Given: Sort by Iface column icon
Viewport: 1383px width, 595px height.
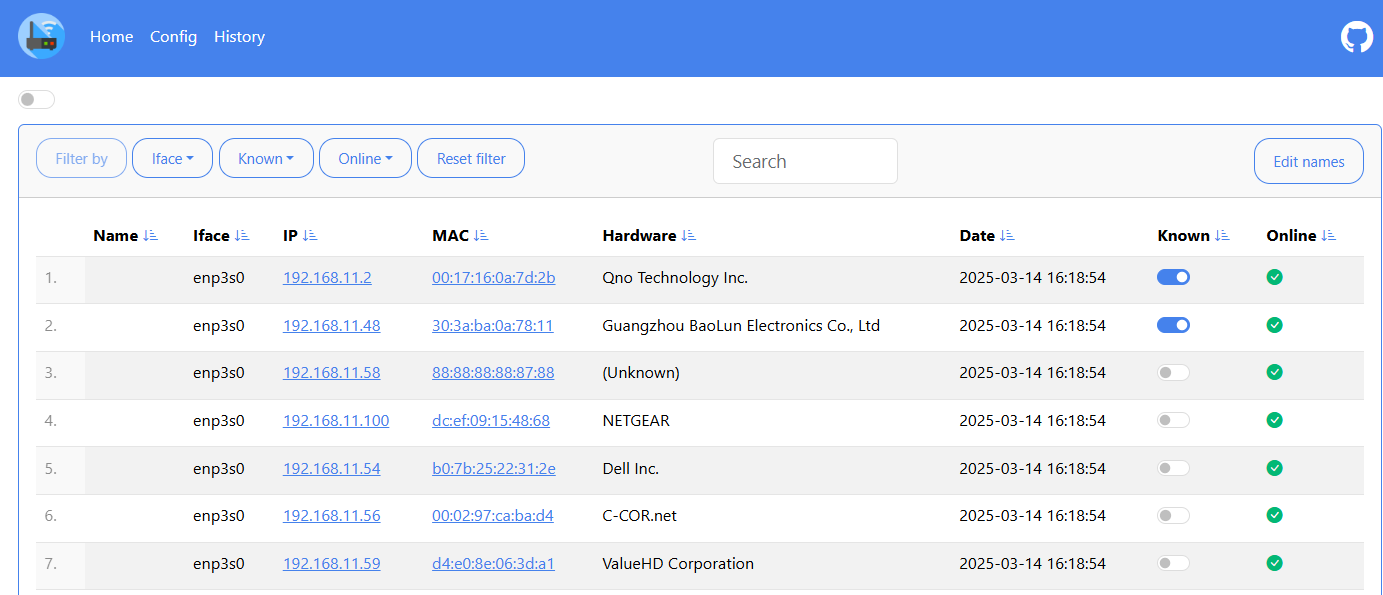Looking at the screenshot, I should [x=242, y=236].
